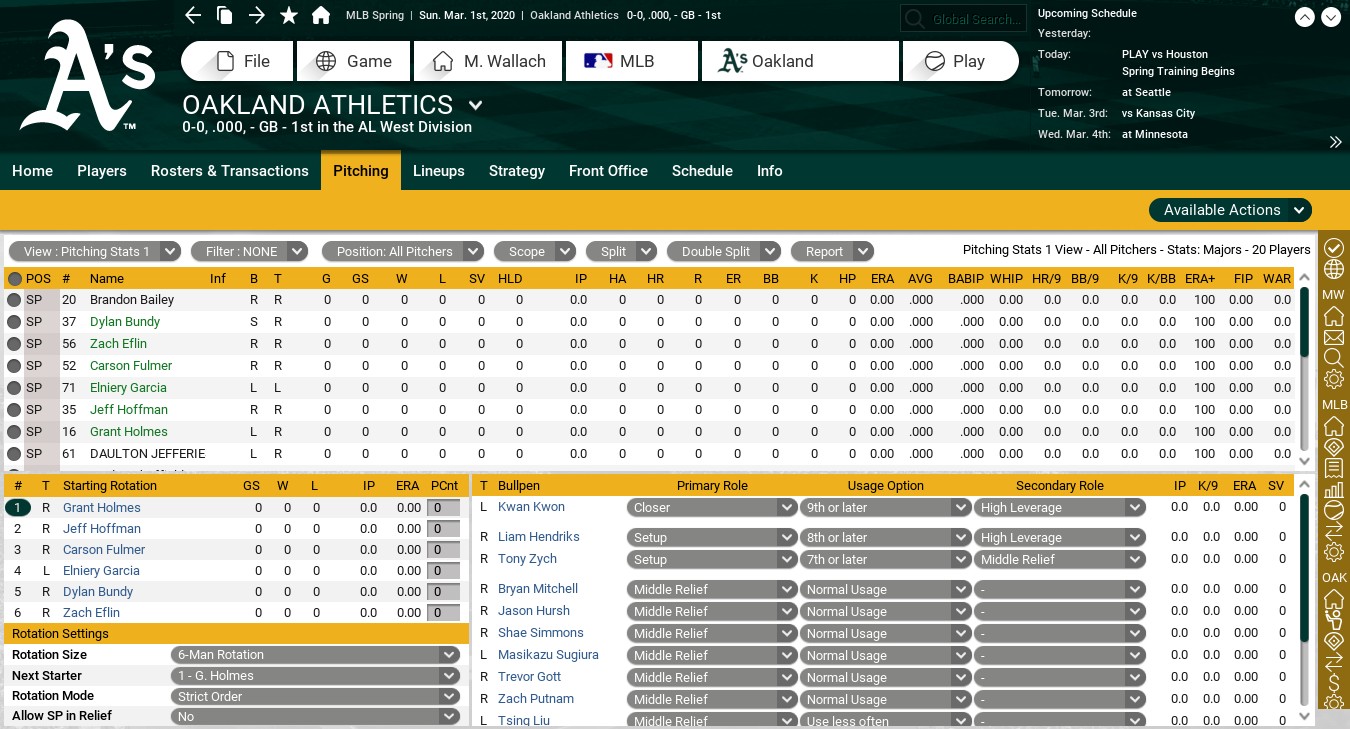This screenshot has width=1350, height=729.
Task: Toggle the selection circle for Zach Eflin
Action: click(14, 343)
